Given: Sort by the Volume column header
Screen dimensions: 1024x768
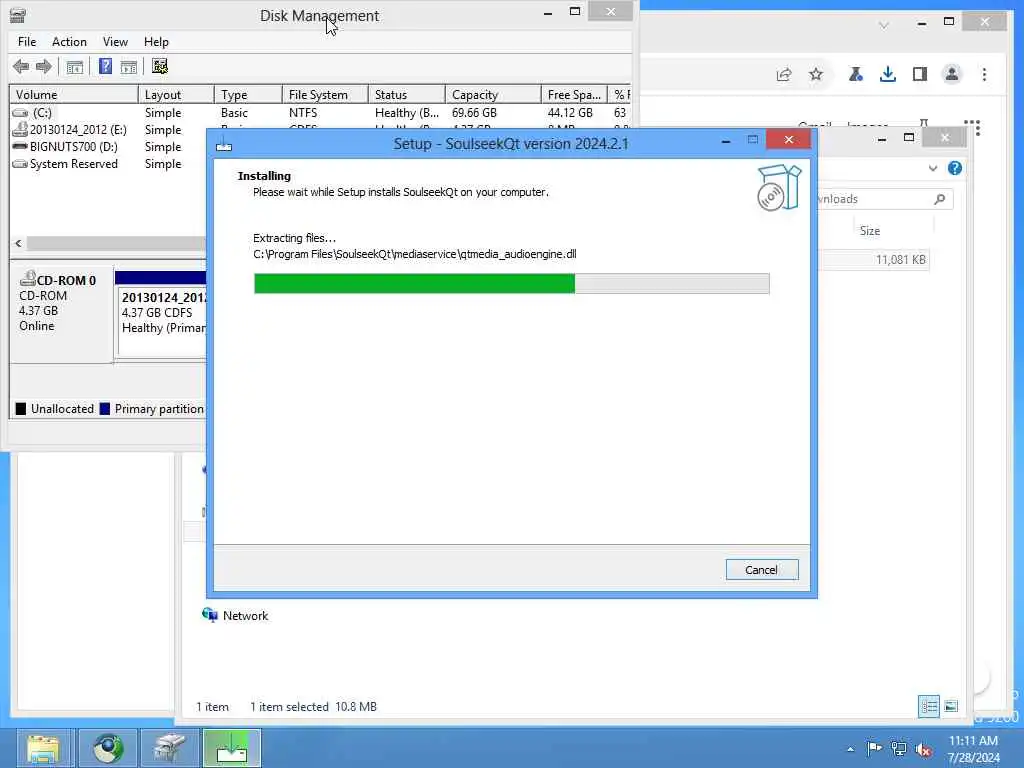Looking at the screenshot, I should 74,95.
